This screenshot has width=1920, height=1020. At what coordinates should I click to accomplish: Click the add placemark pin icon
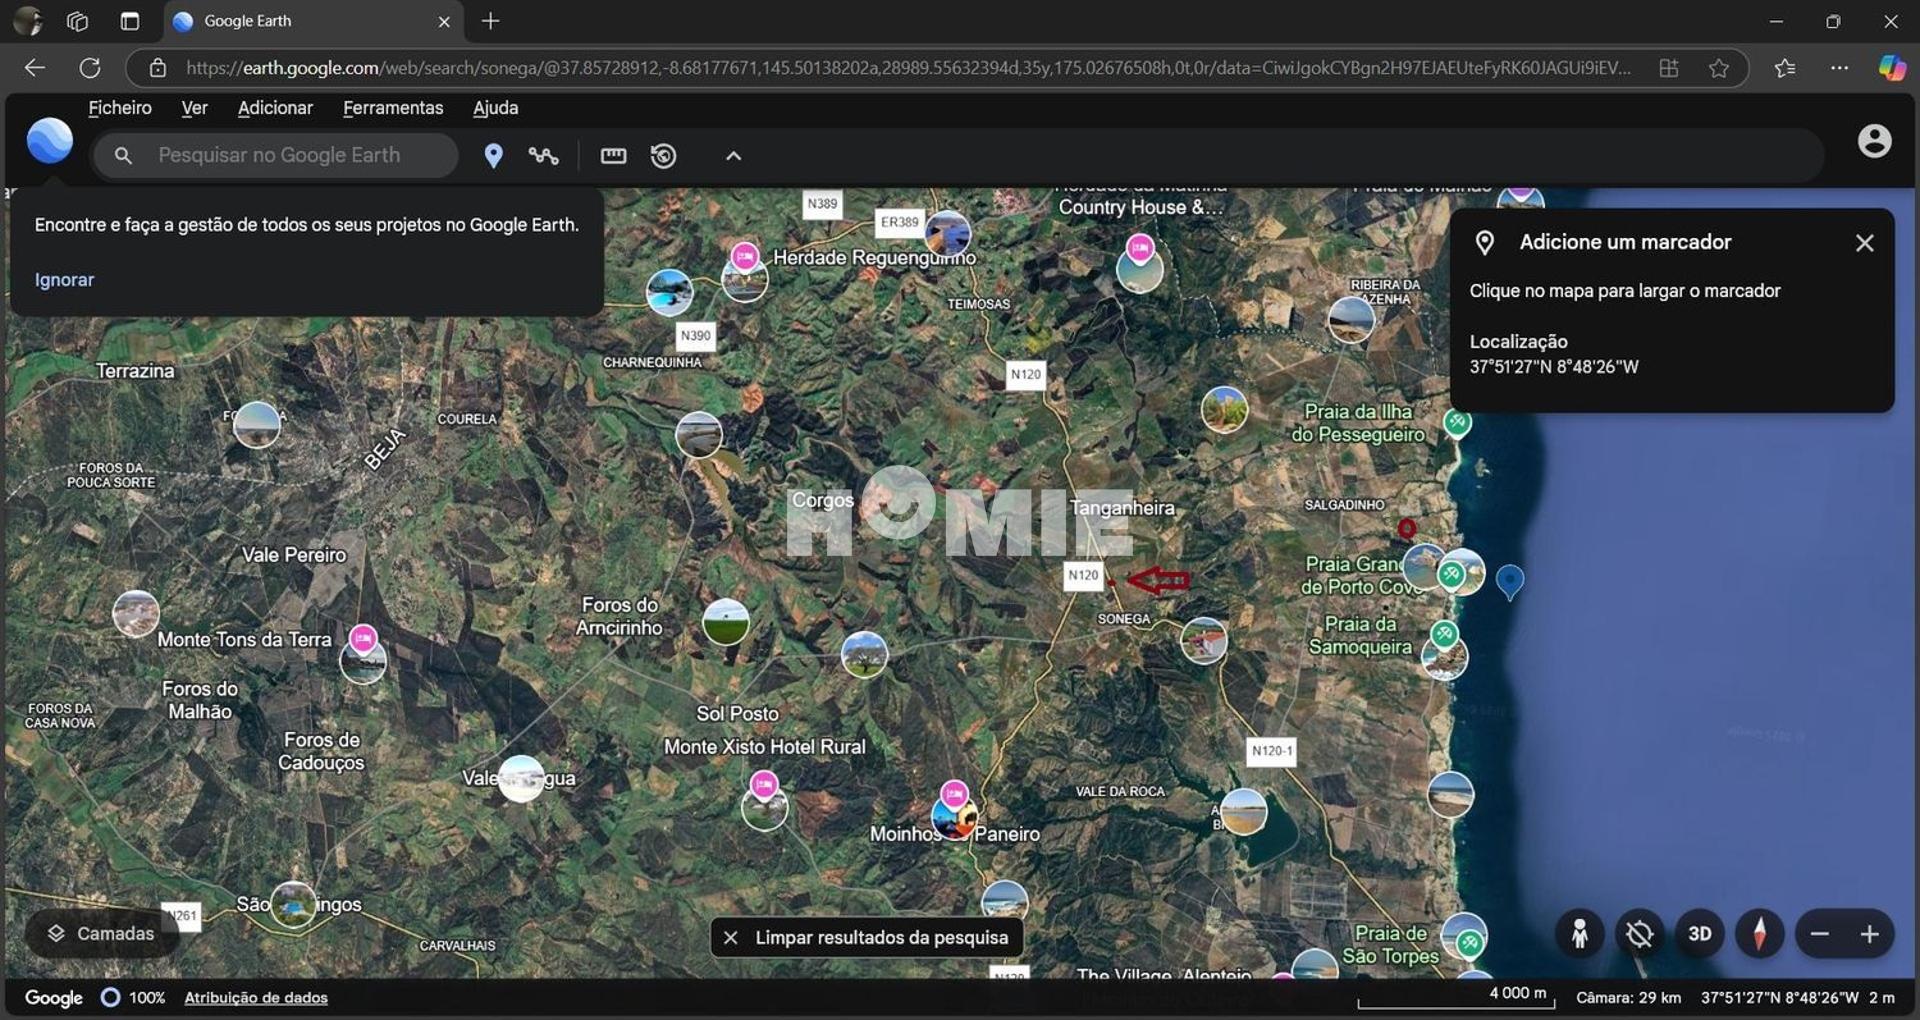coord(493,156)
